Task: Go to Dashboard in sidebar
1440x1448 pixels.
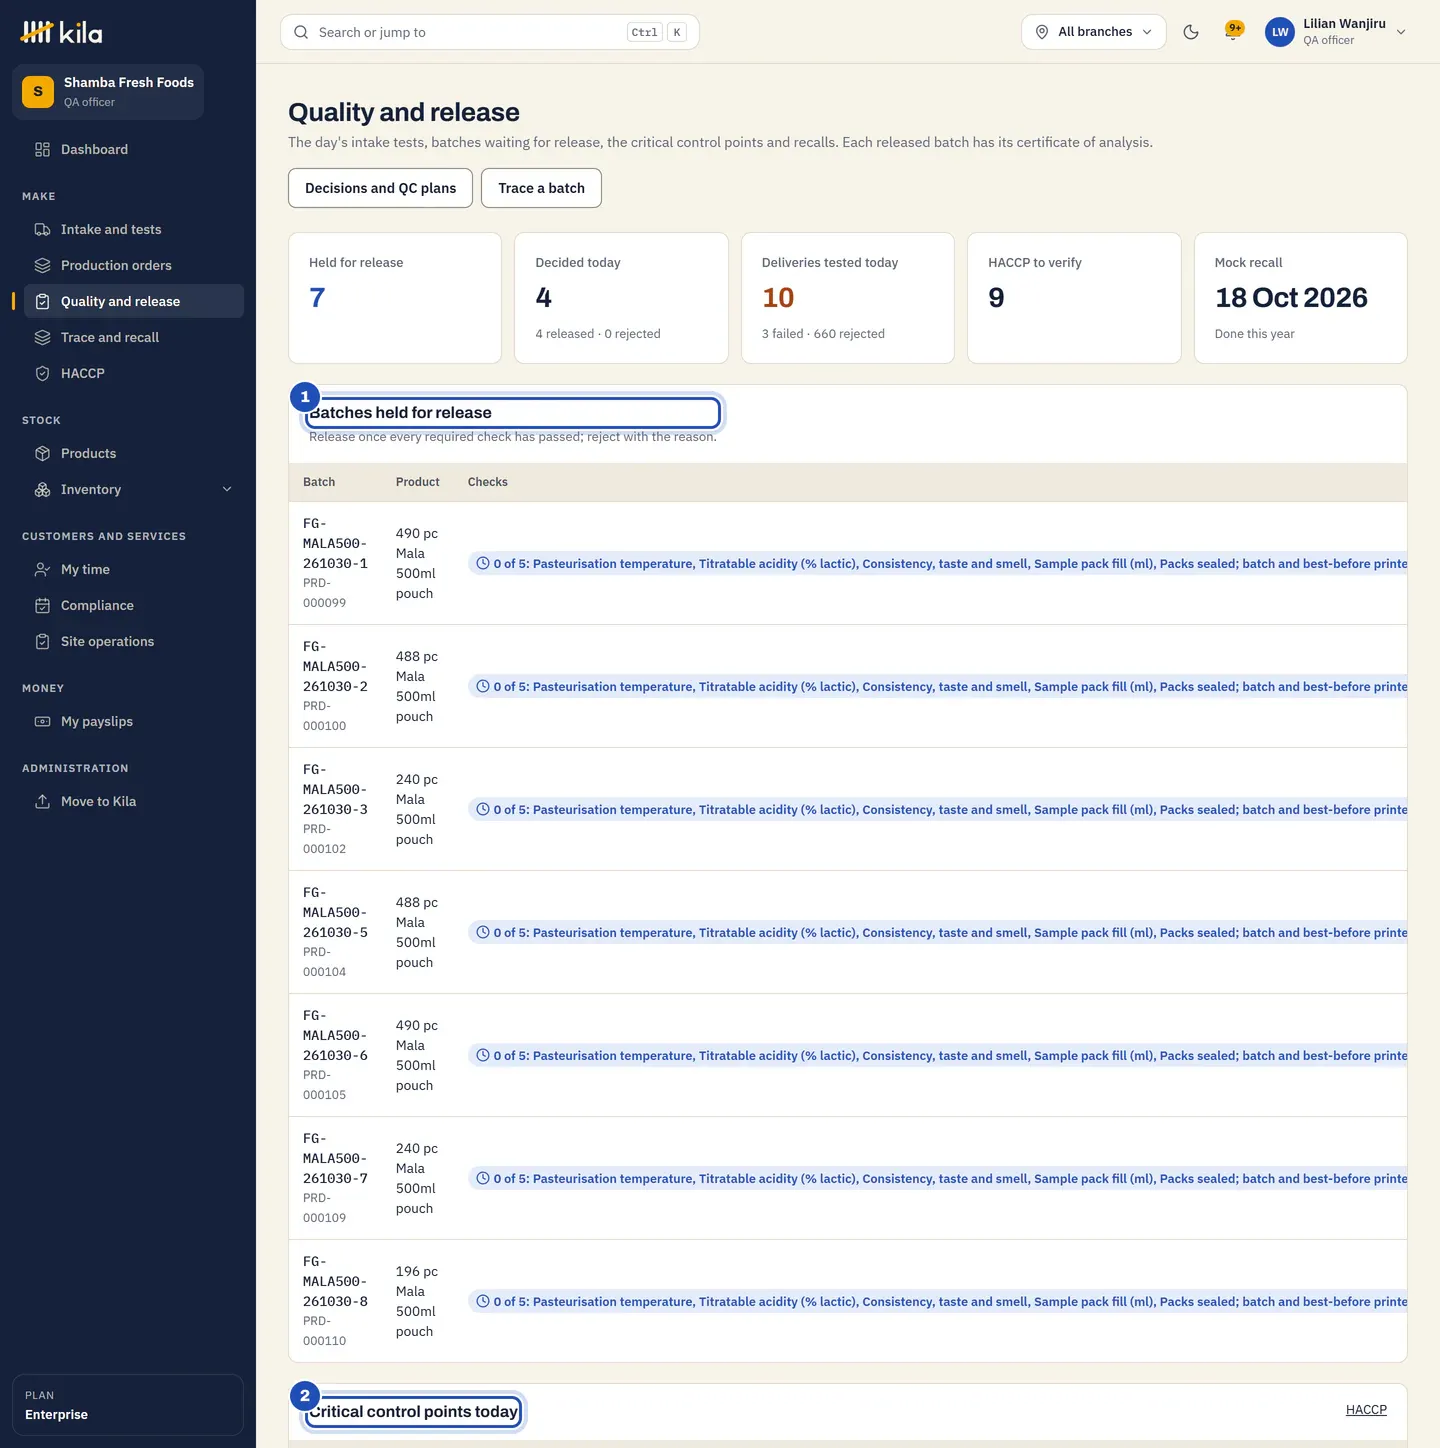Action: point(134,149)
